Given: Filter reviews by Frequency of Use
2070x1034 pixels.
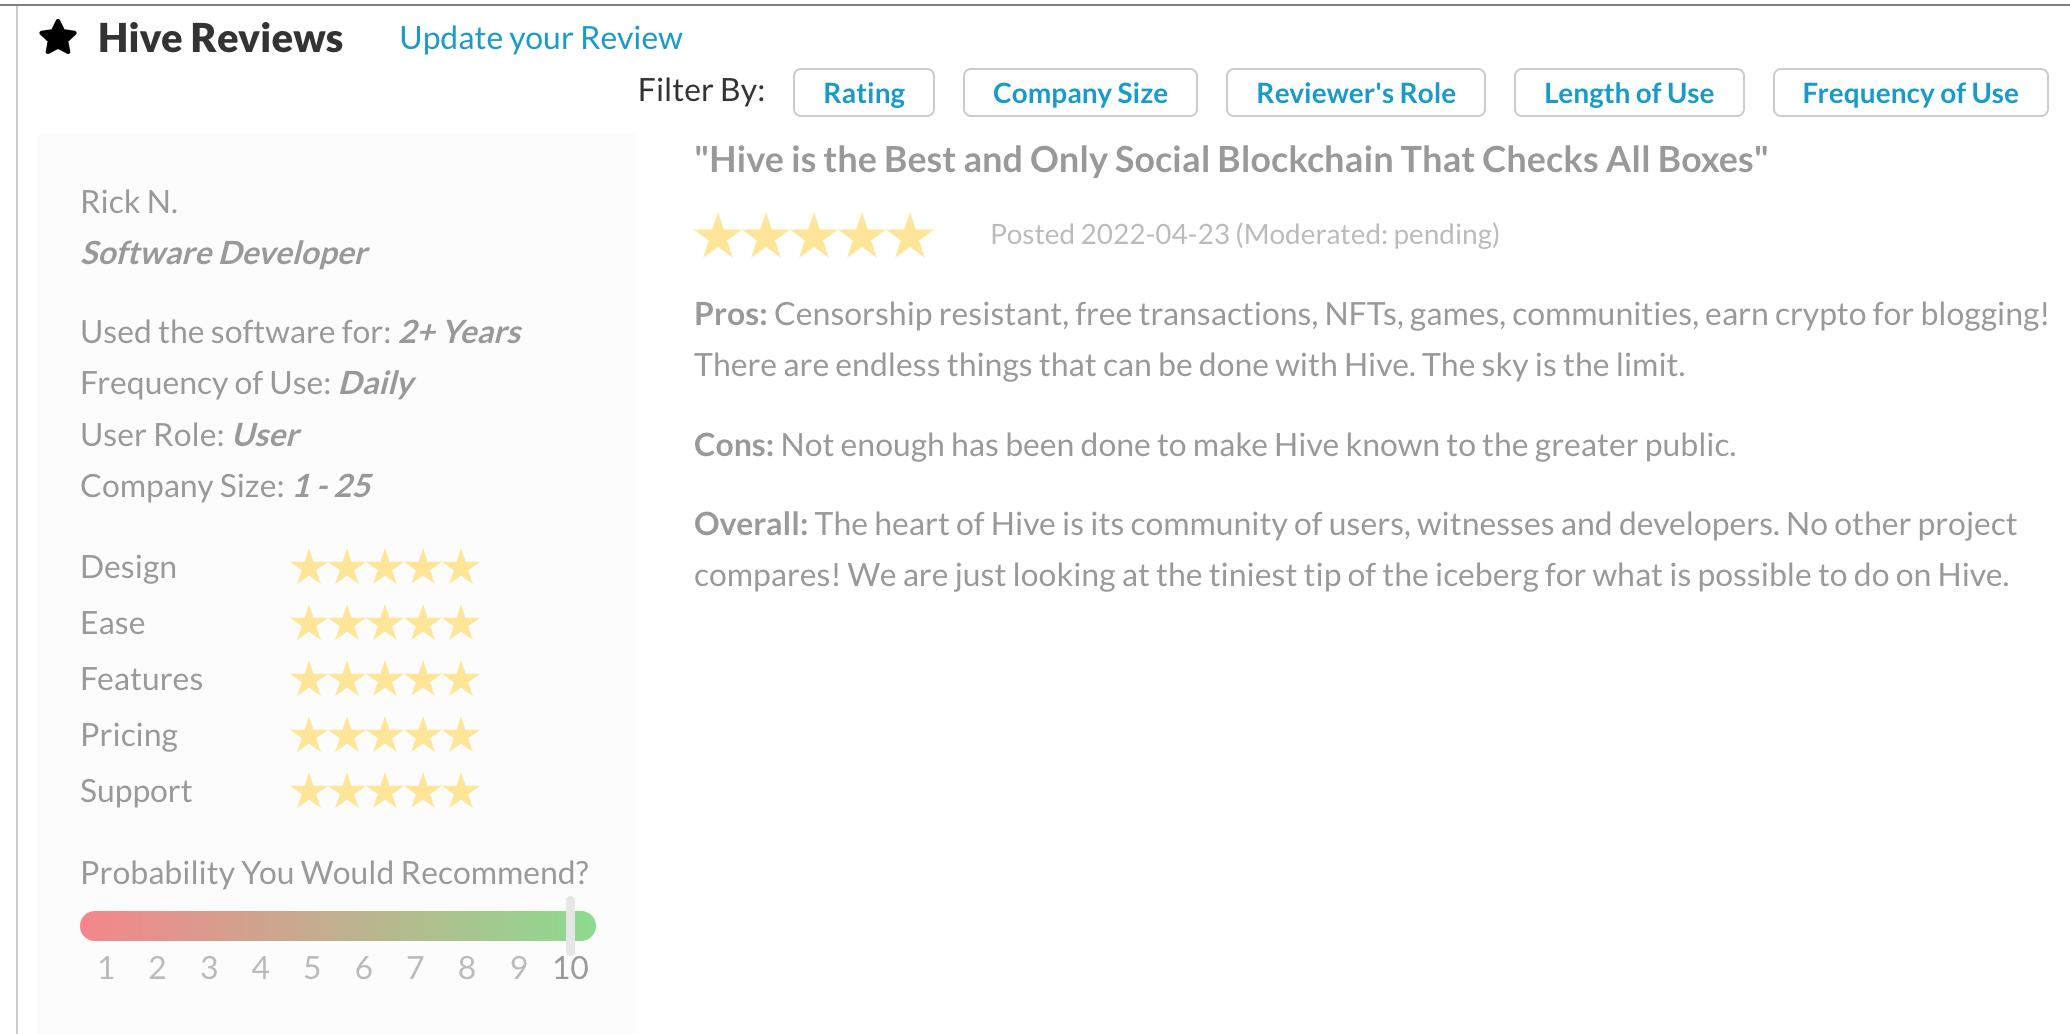Looking at the screenshot, I should [x=1910, y=93].
